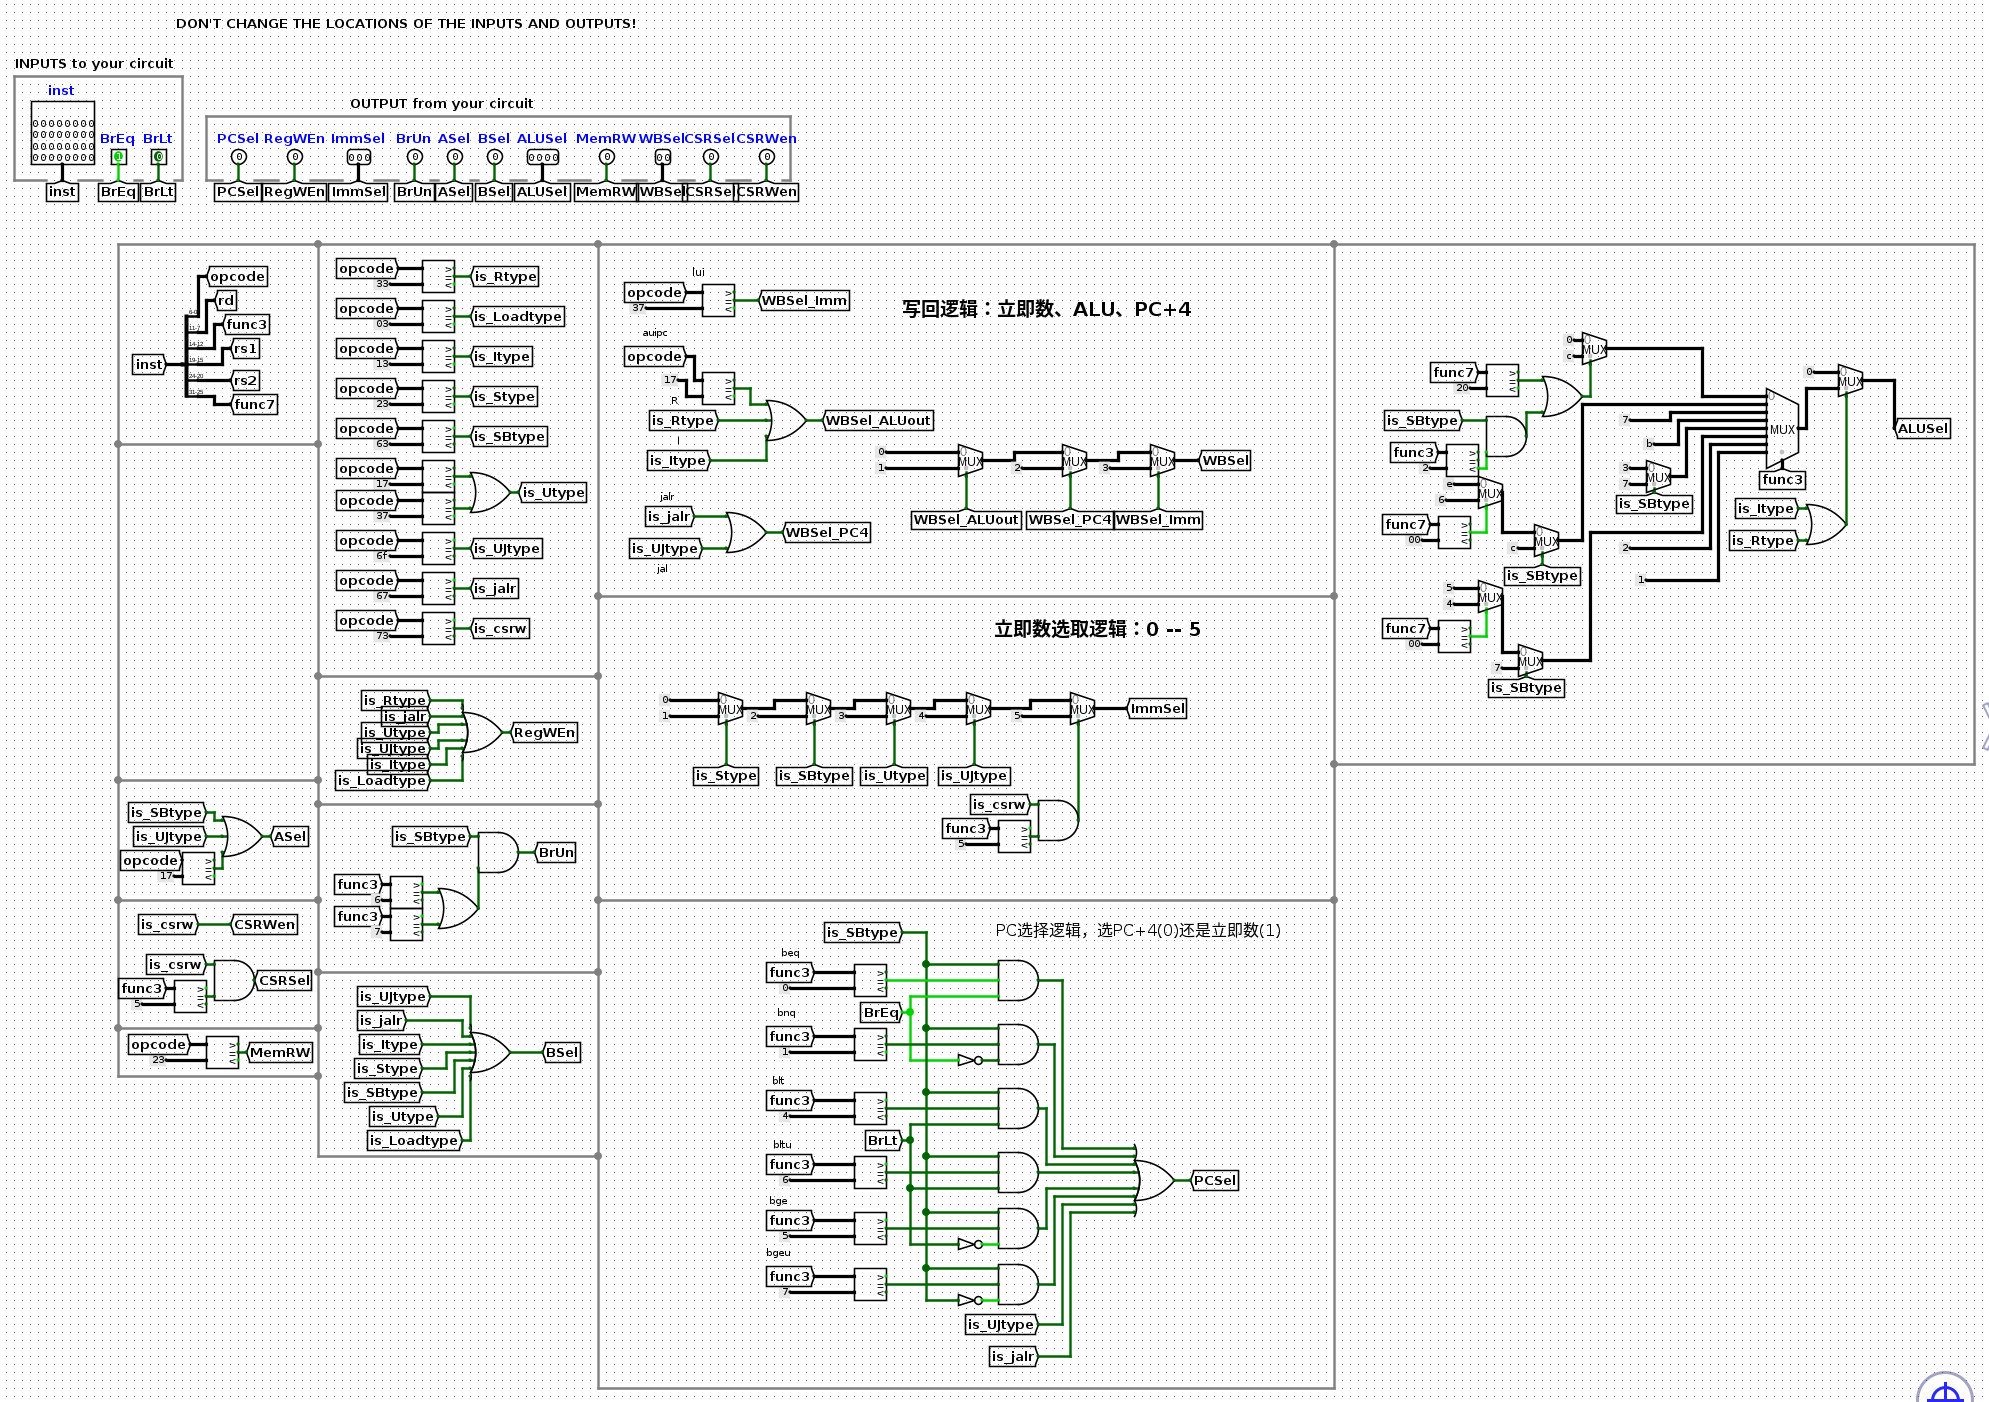Select the OR gate driving WBSel_PC4
The height and width of the screenshot is (1402, 1989).
[746, 532]
